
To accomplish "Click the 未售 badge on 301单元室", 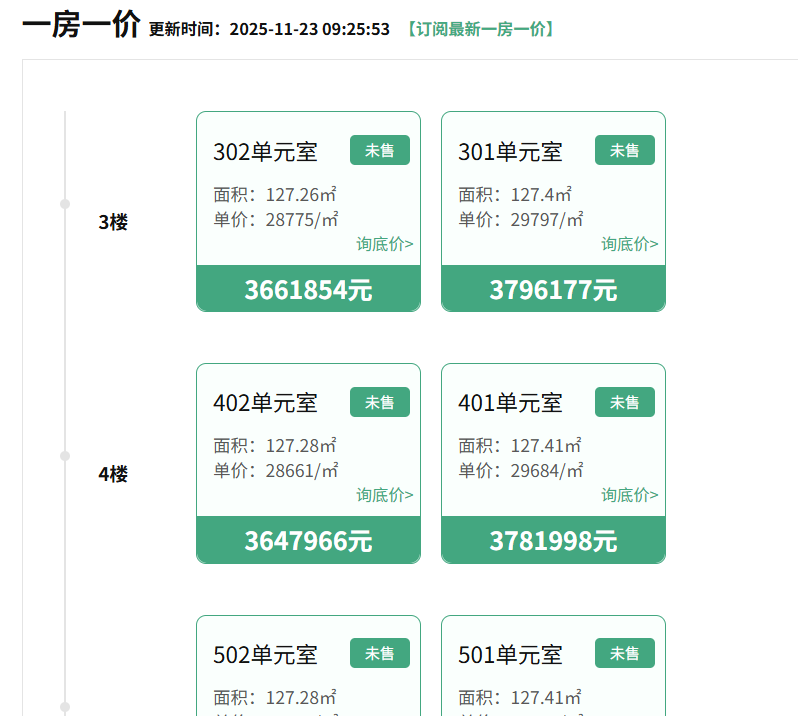I will [625, 151].
